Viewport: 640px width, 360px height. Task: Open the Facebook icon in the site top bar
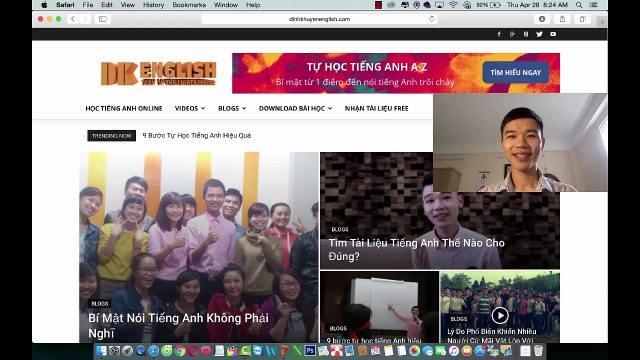click(499, 34)
